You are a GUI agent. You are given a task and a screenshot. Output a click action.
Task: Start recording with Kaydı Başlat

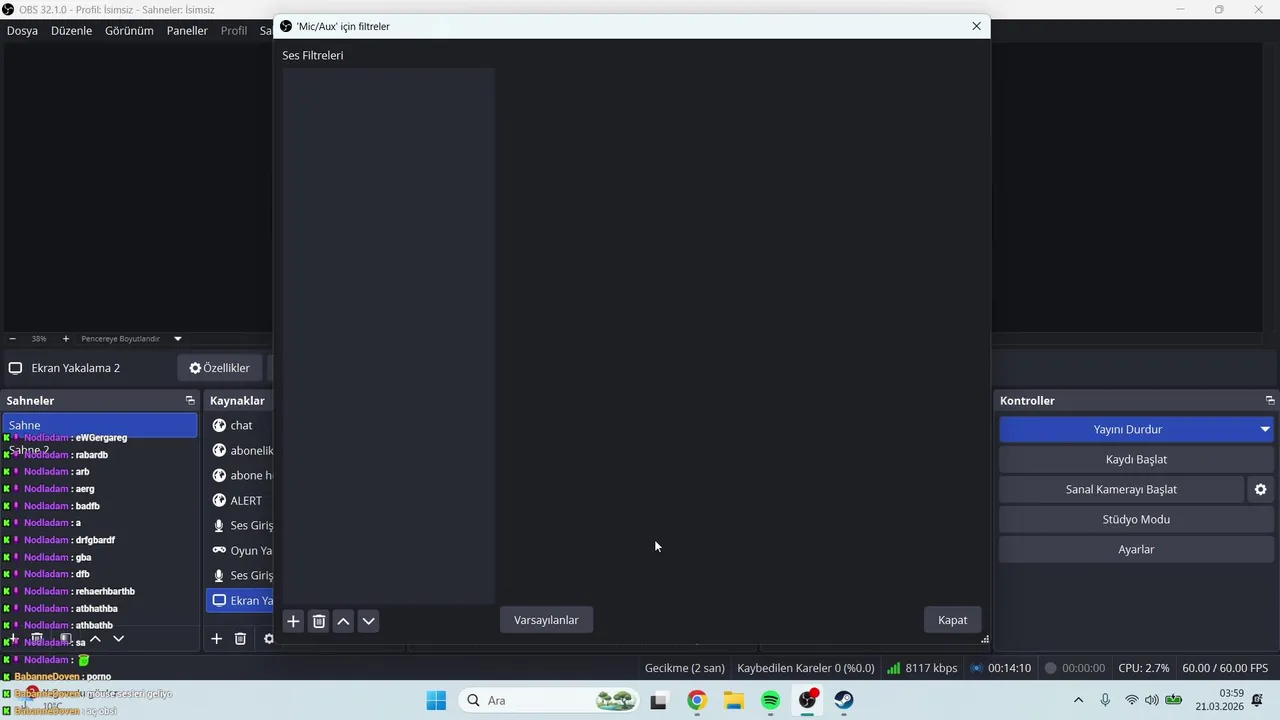(x=1136, y=459)
